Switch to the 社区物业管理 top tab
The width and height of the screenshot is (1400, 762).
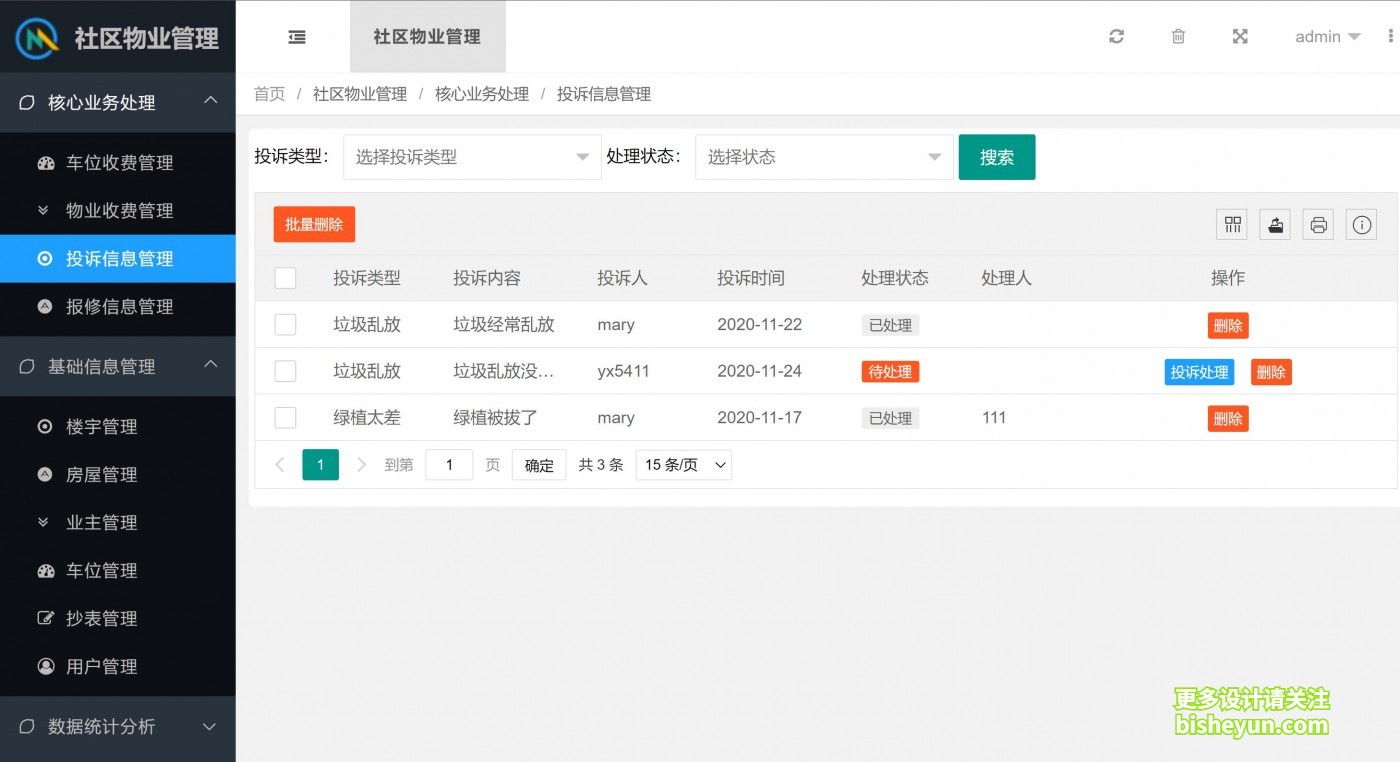[427, 37]
